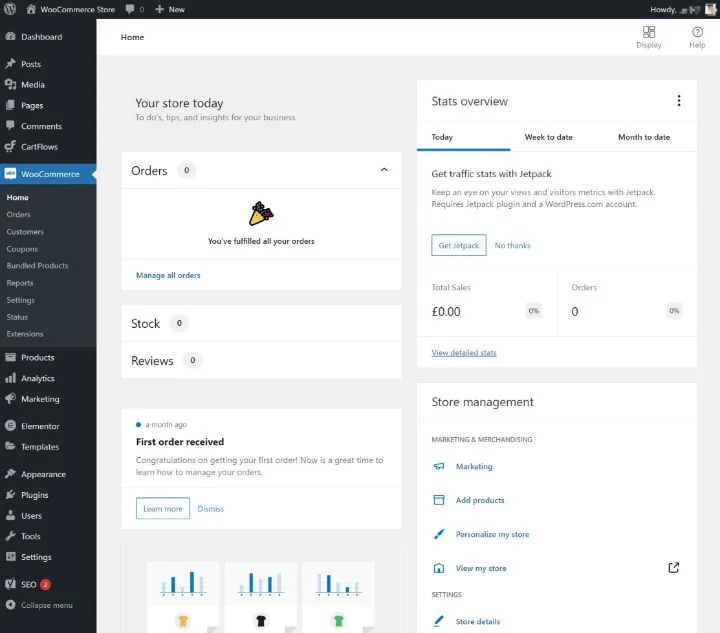Collapse the Orders panel chevron
This screenshot has width=720, height=633.
pyautogui.click(x=384, y=170)
